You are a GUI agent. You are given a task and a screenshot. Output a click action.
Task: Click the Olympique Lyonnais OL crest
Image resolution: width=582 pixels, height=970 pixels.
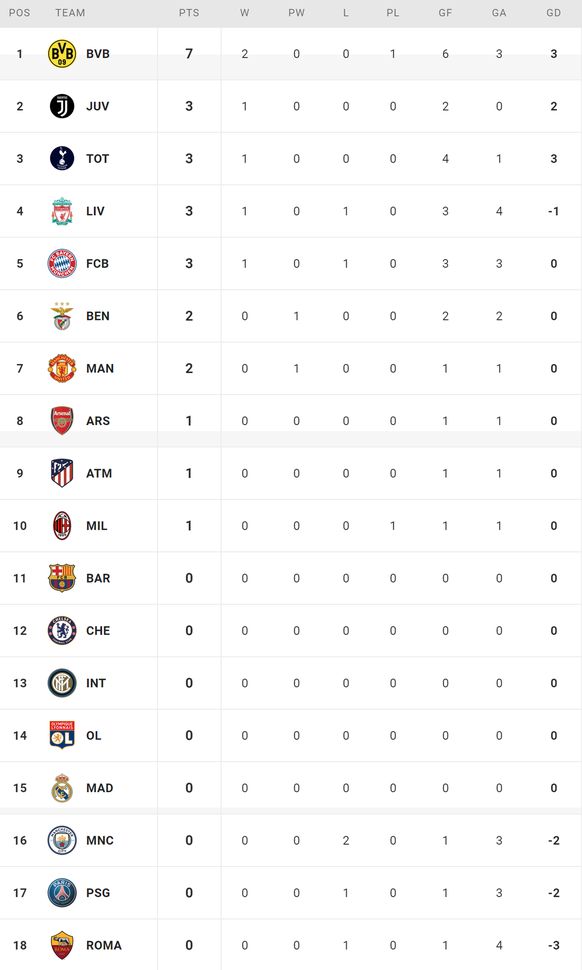(62, 736)
